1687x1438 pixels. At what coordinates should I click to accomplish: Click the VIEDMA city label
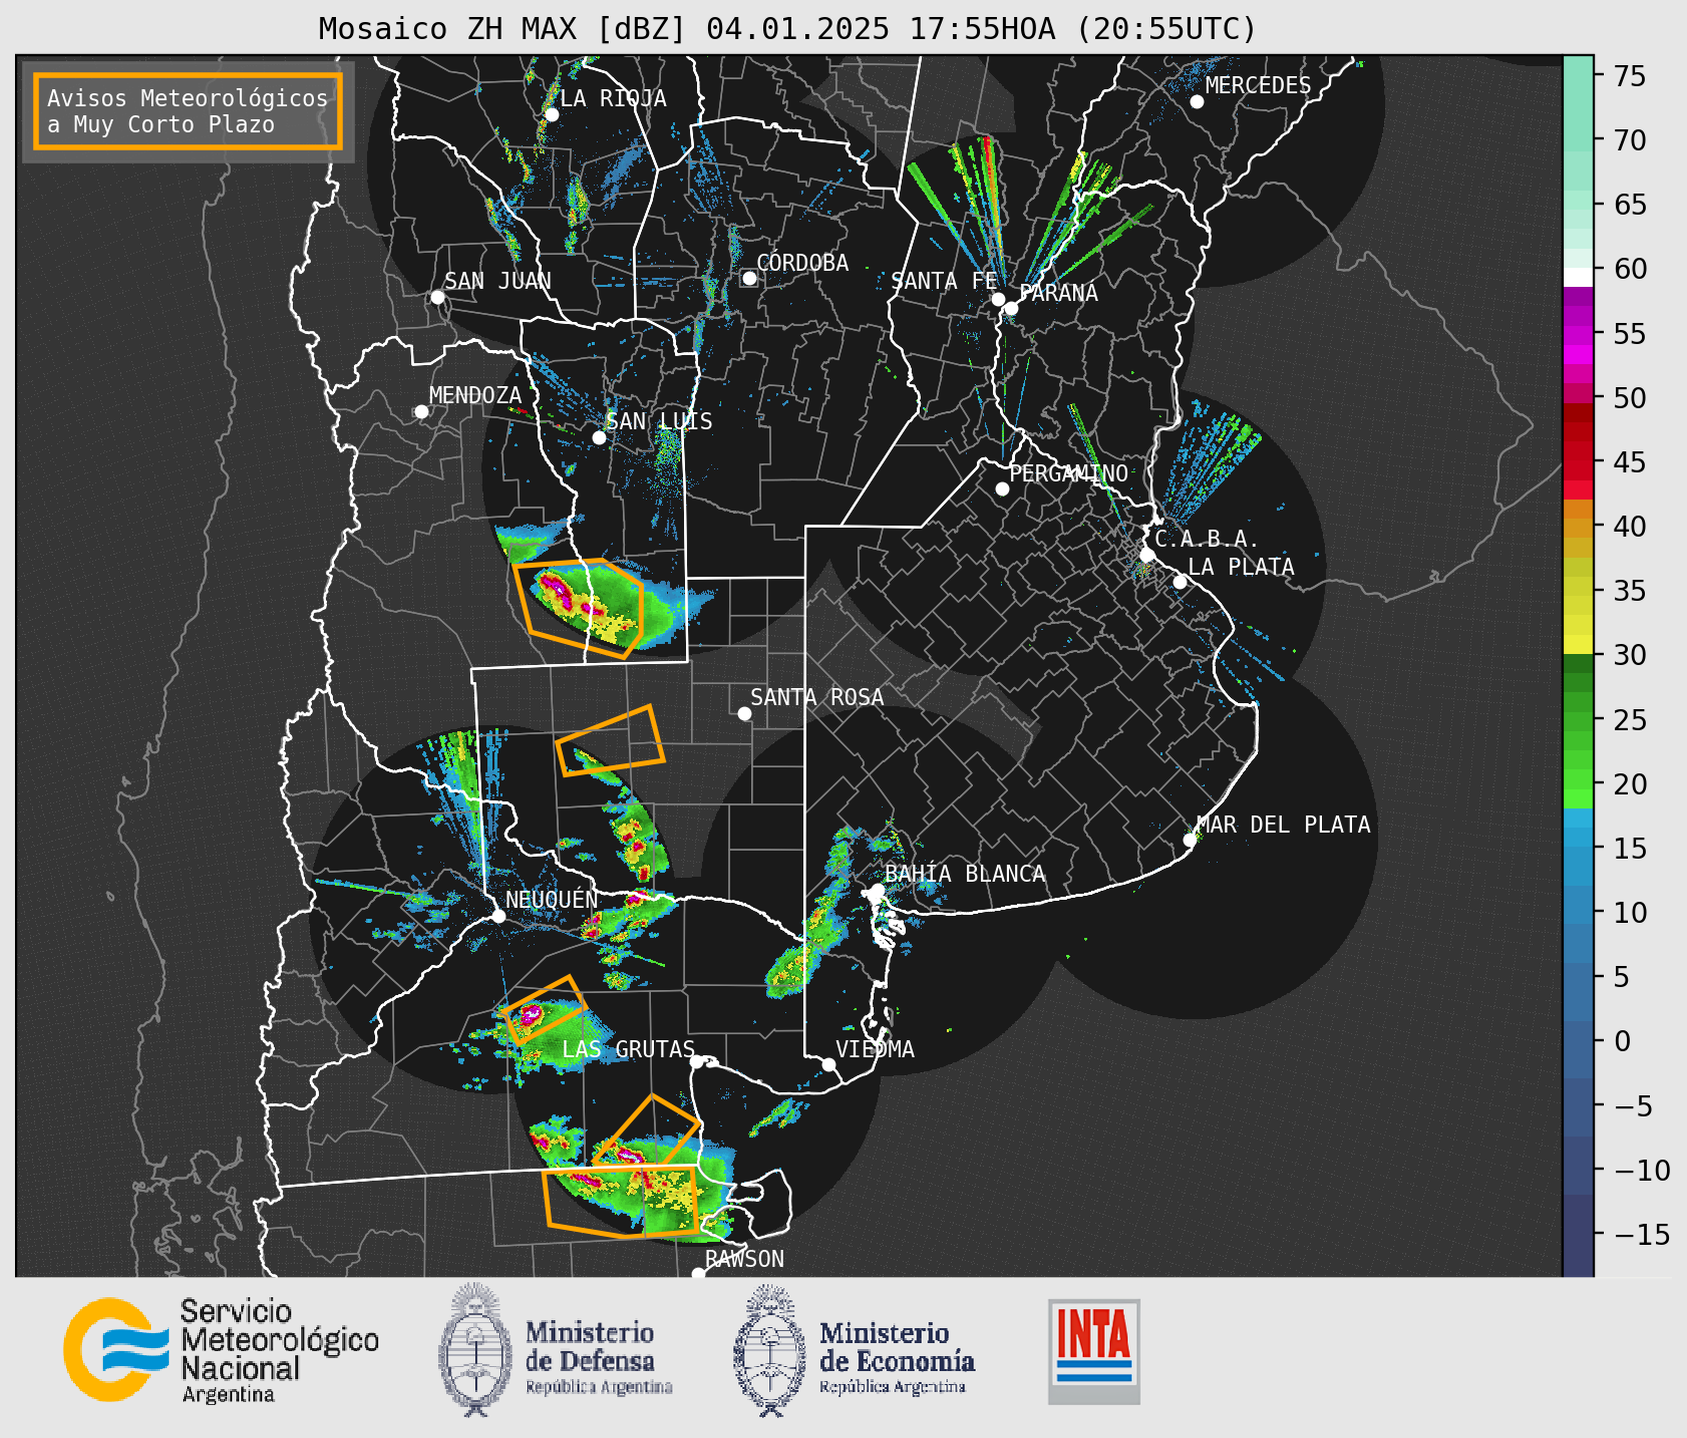(875, 1049)
